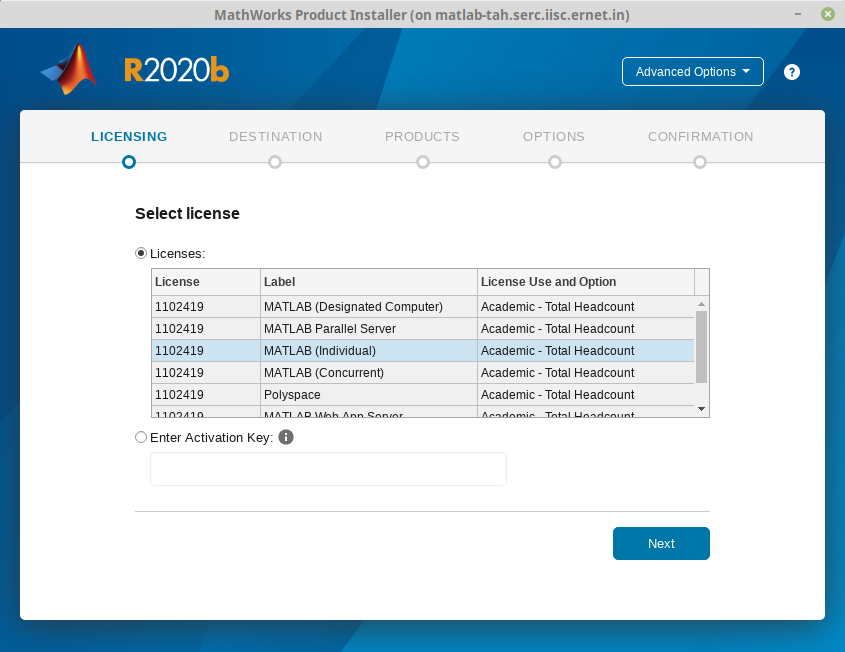Click the Confirmation step circle marker
The image size is (845, 652).
(x=700, y=162)
